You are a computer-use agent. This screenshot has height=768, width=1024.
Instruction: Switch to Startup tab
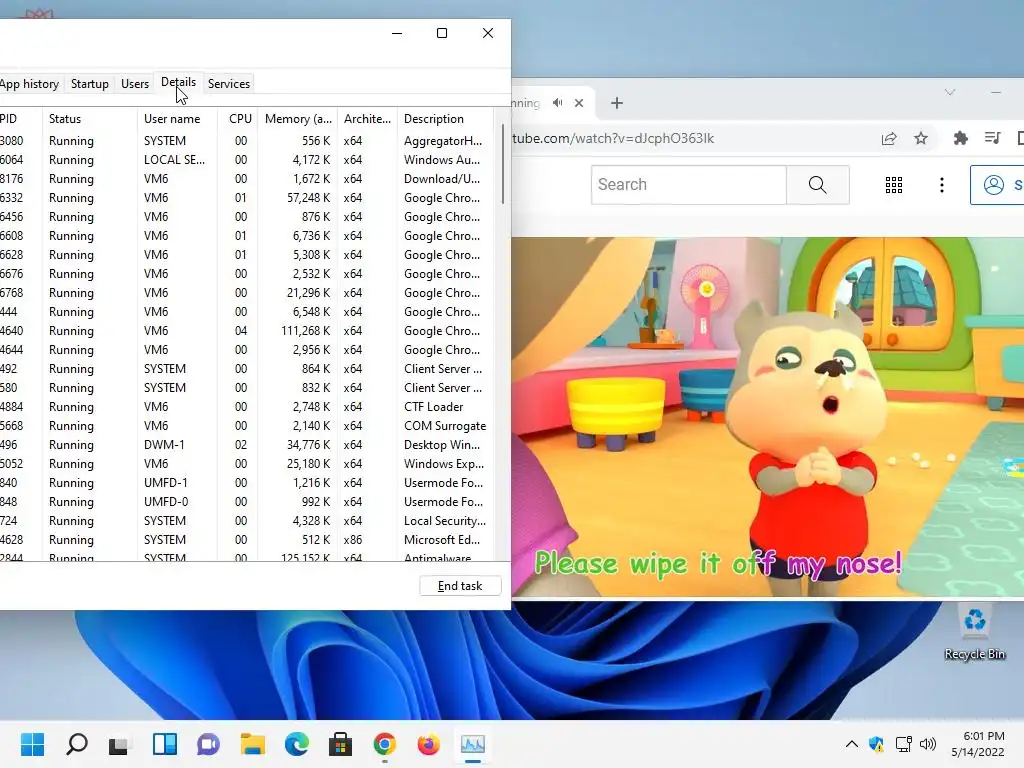coord(89,84)
